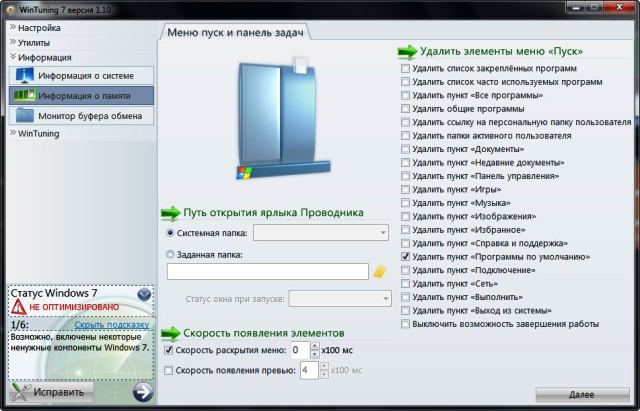640x411 pixels.
Task: Open the Меню пуск и панель задач tab
Action: [x=235, y=32]
